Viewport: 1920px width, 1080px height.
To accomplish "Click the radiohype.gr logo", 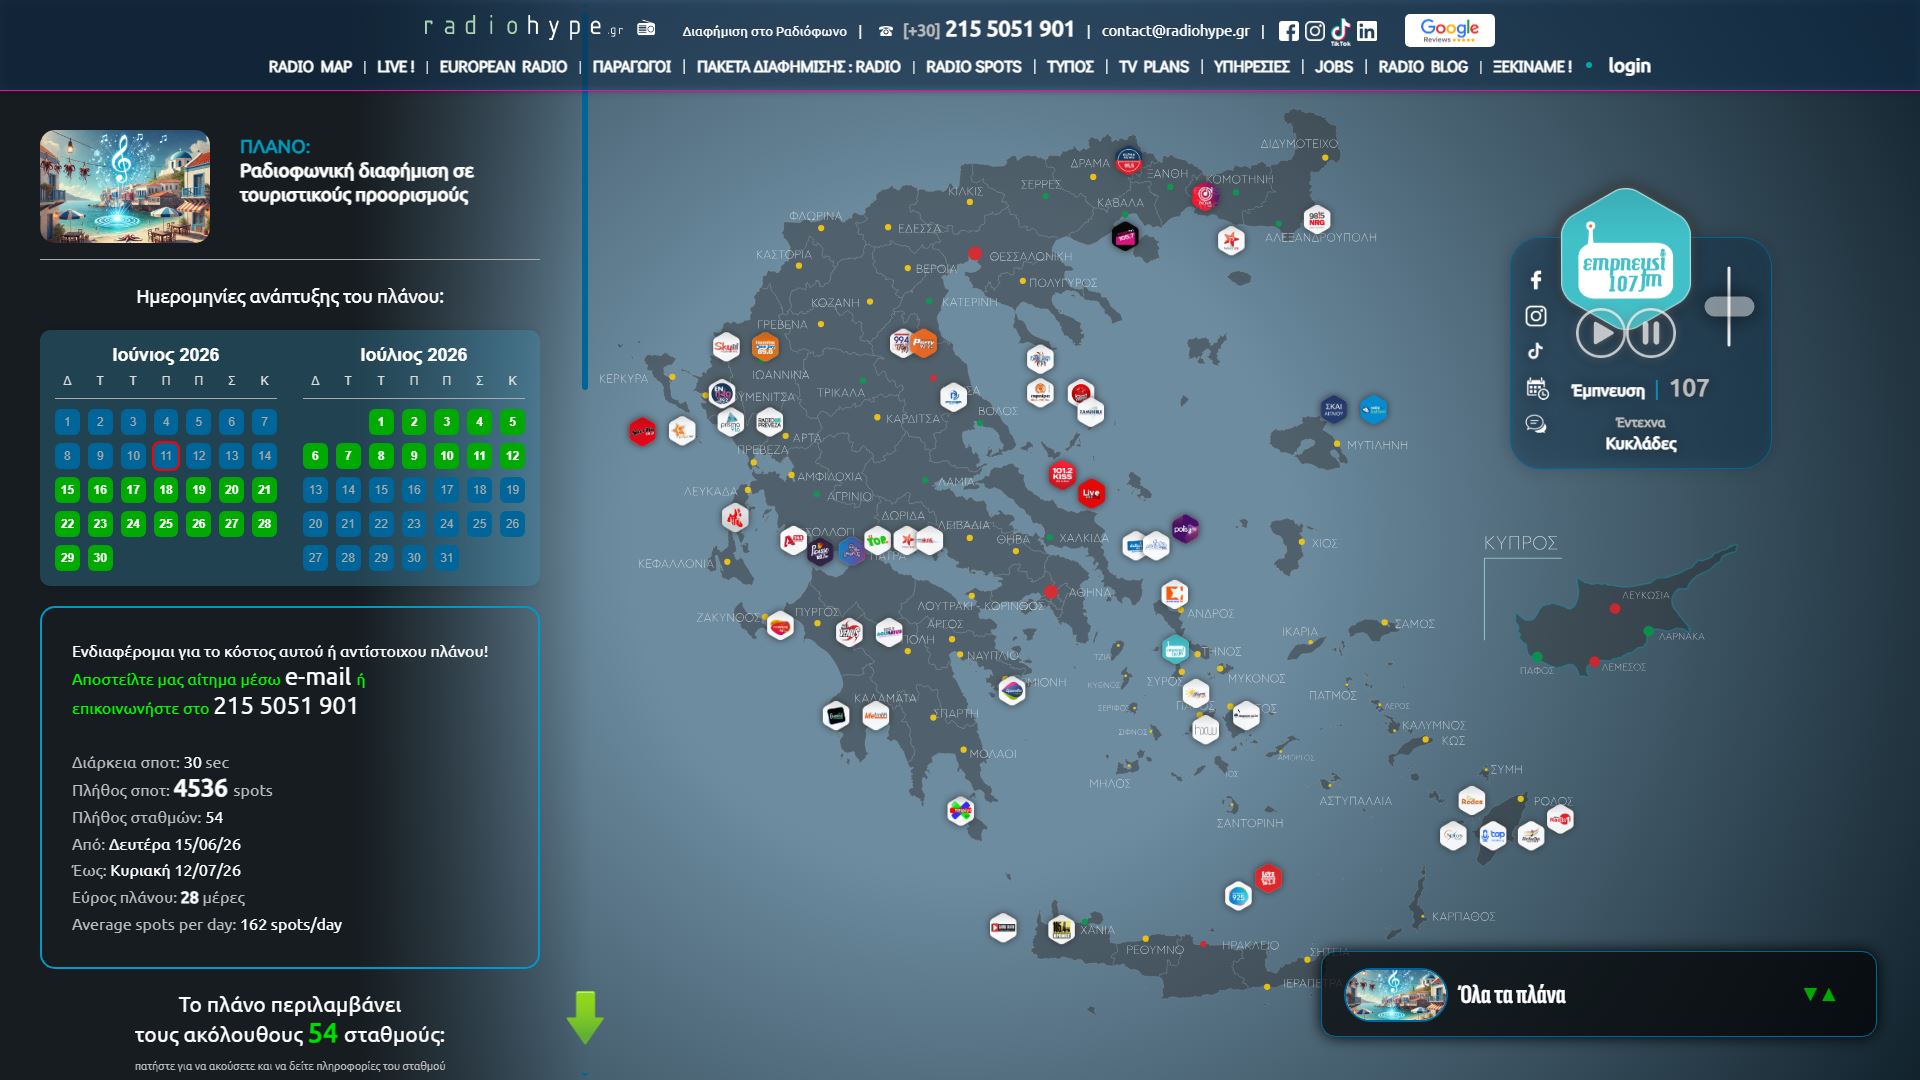I will pos(523,27).
